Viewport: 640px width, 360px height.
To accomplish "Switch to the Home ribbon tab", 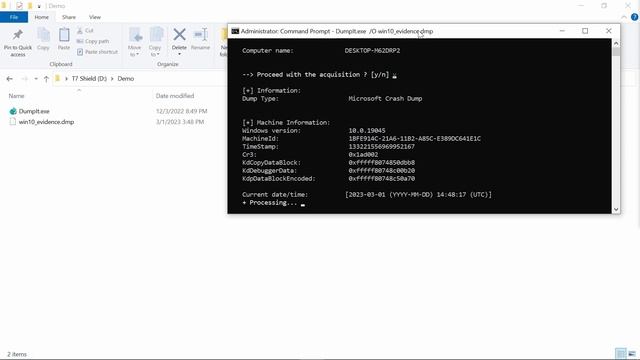I will (x=42, y=17).
